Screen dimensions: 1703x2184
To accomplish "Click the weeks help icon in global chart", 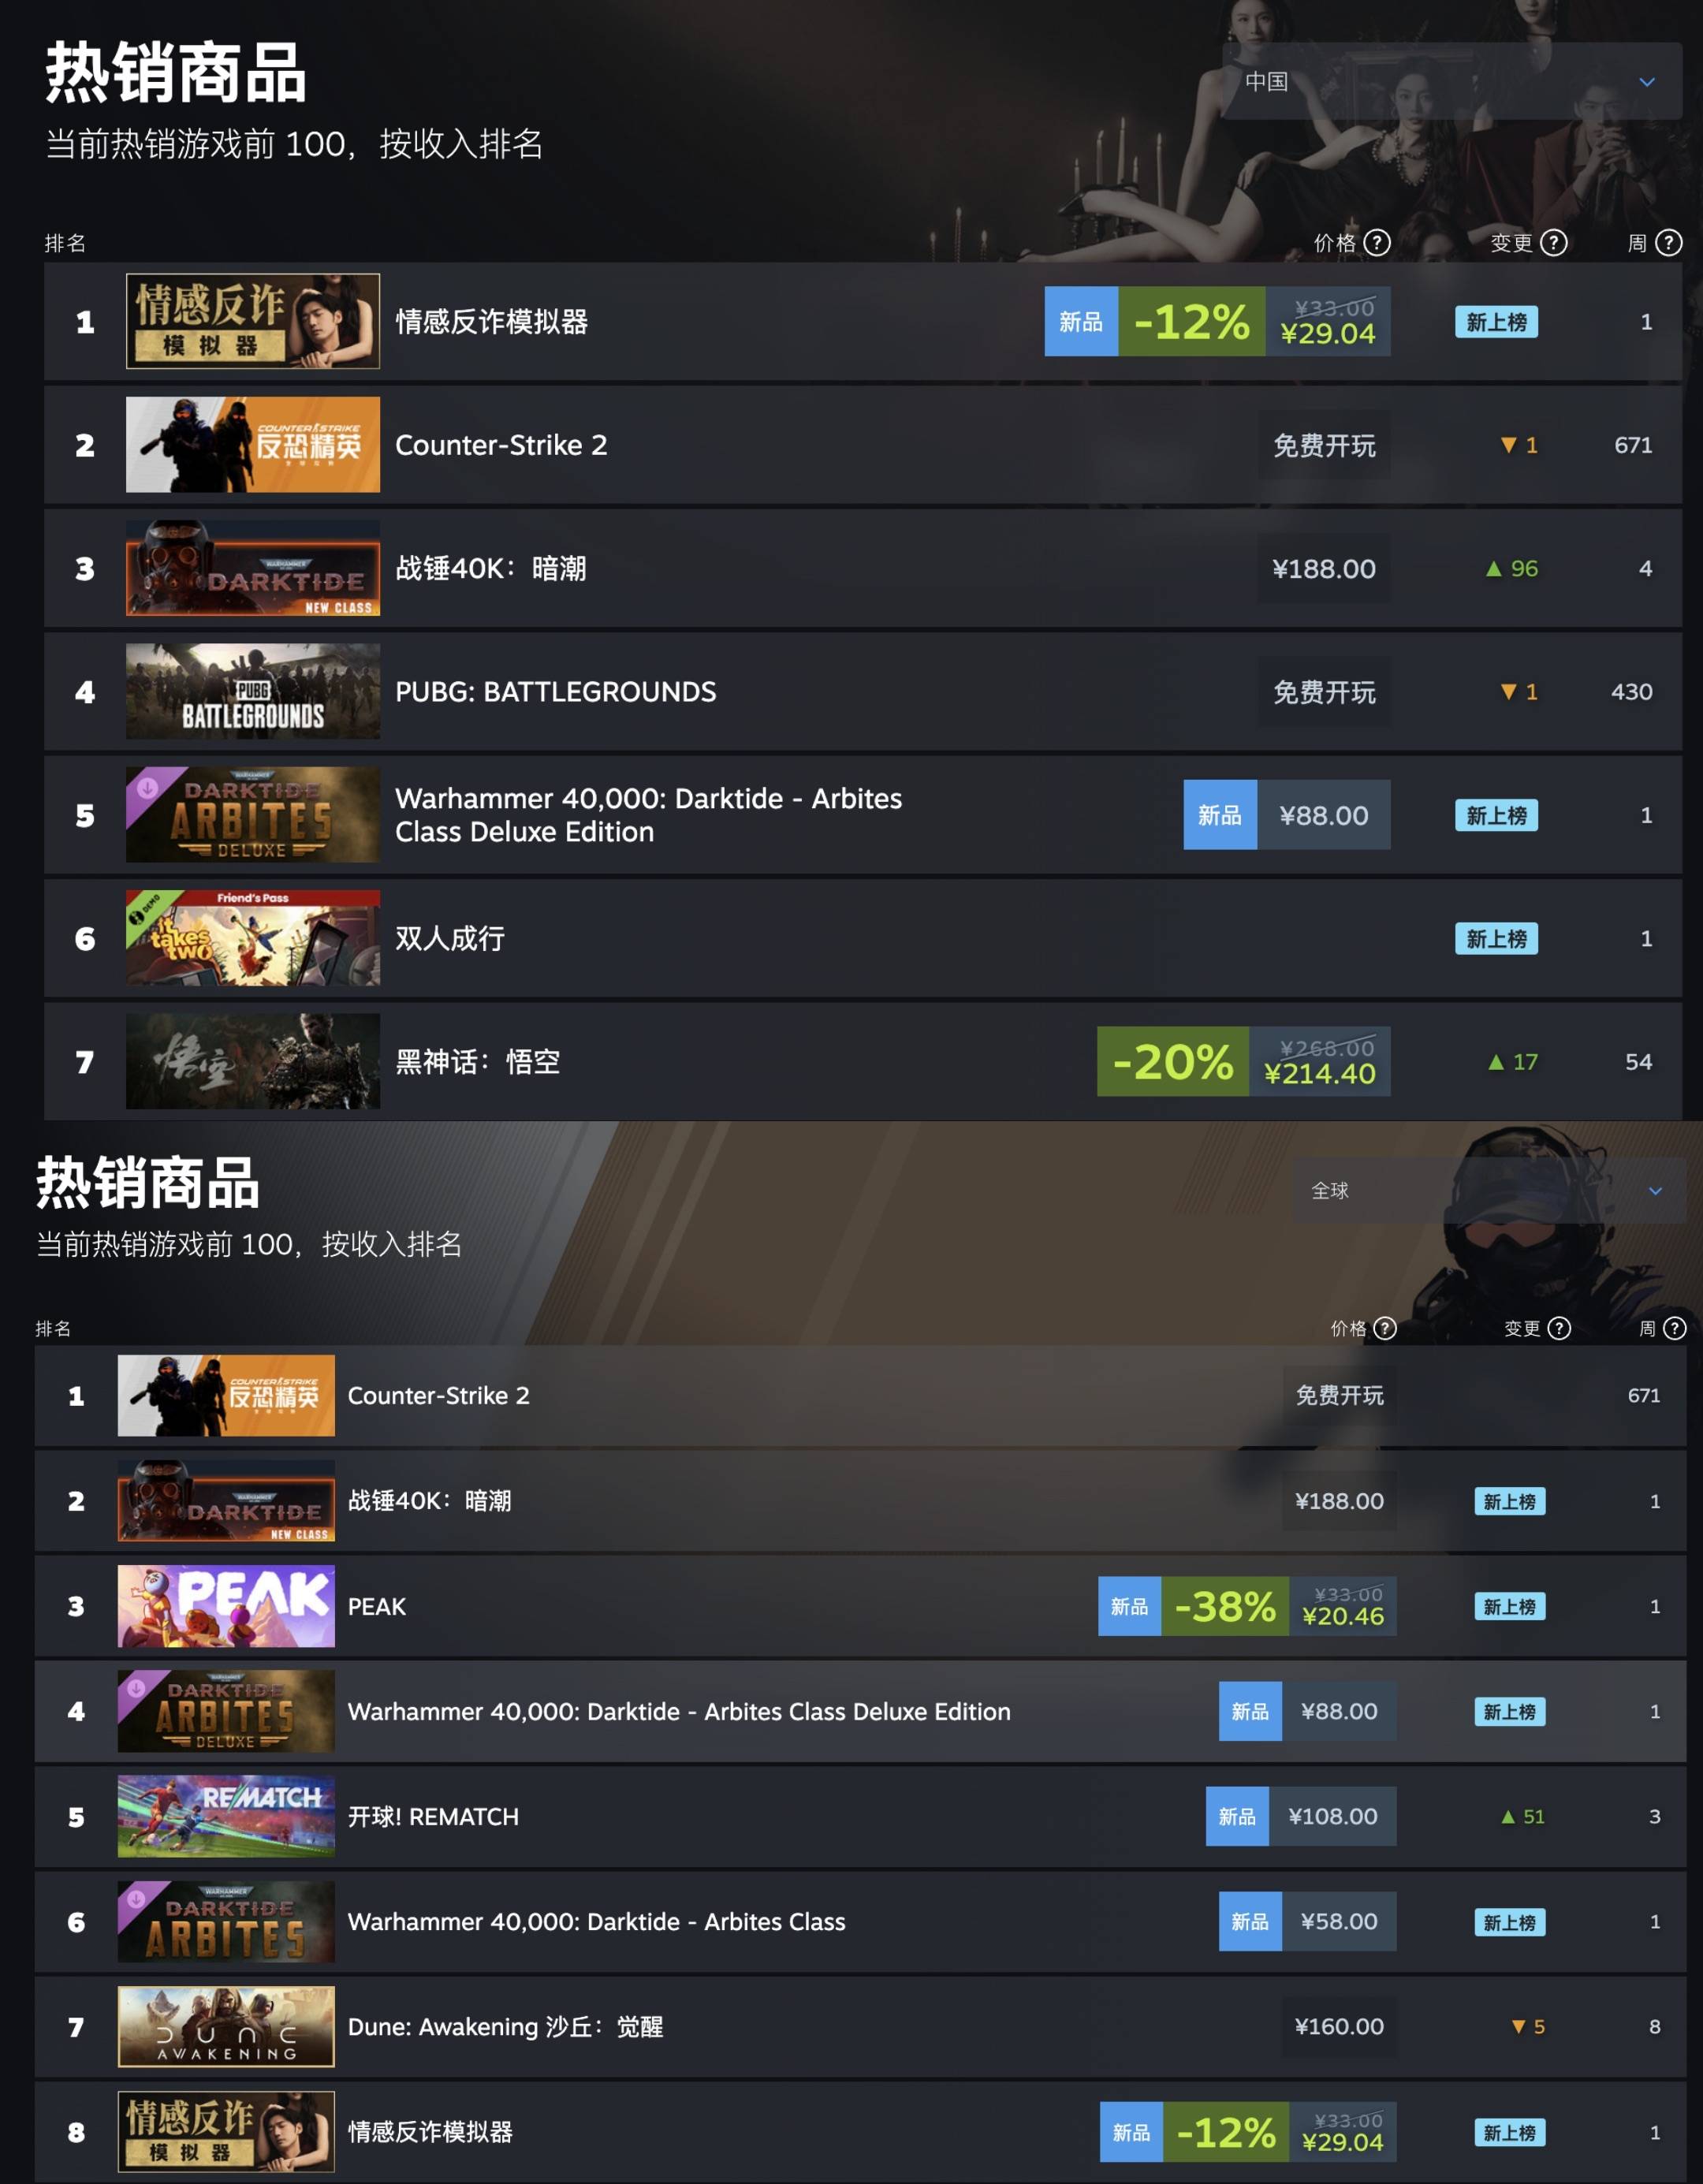I will pyautogui.click(x=1675, y=1328).
